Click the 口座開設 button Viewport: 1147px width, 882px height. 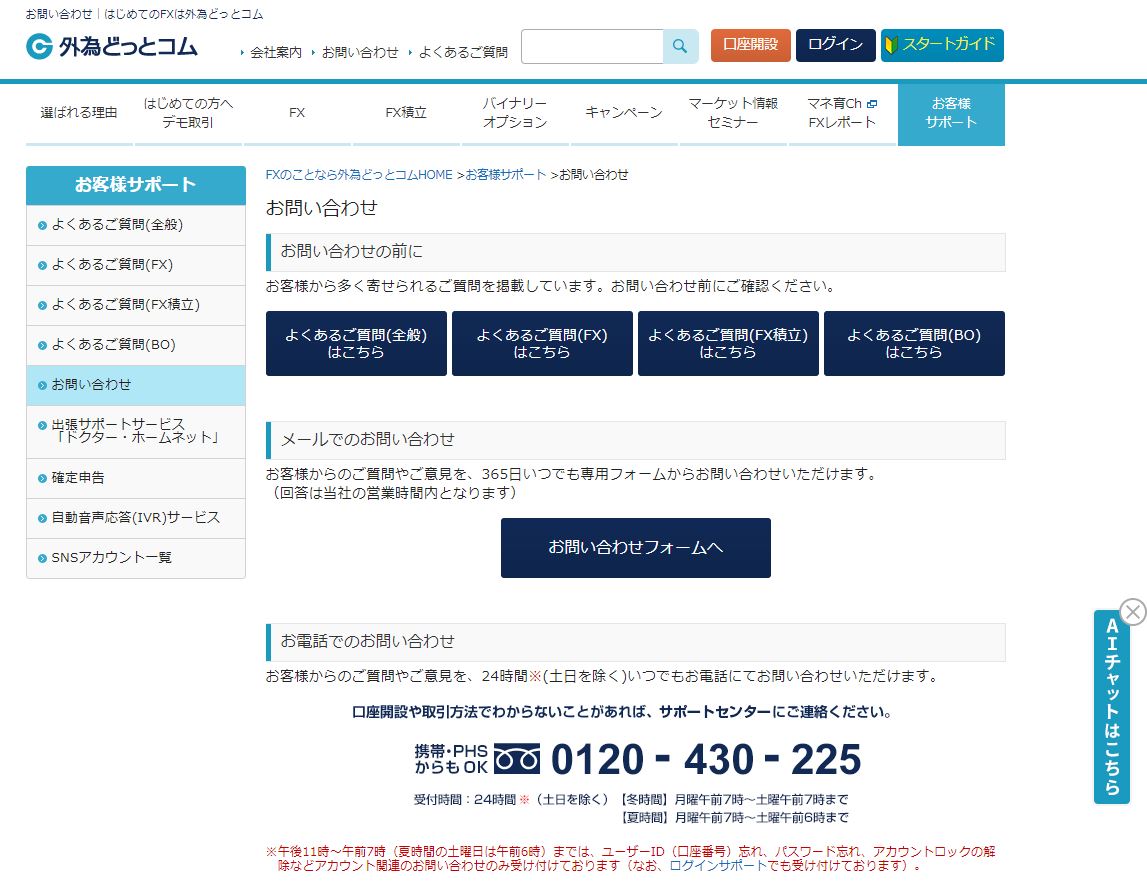751,45
